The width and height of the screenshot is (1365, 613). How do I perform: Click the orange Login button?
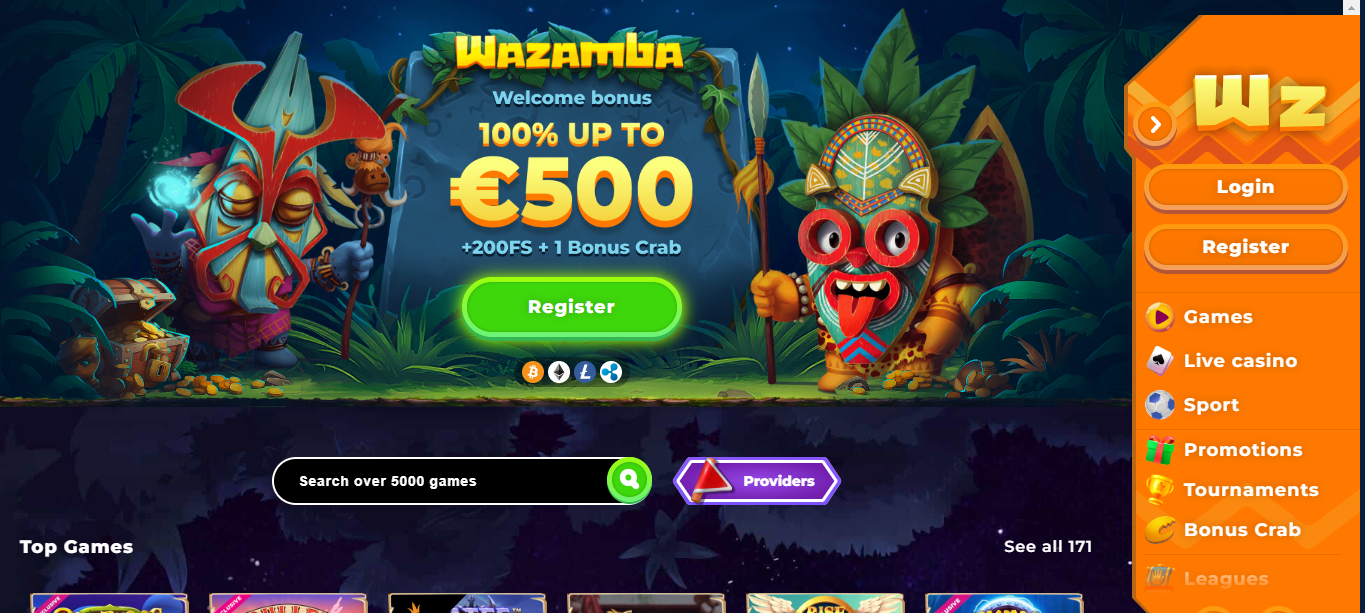coord(1246,187)
